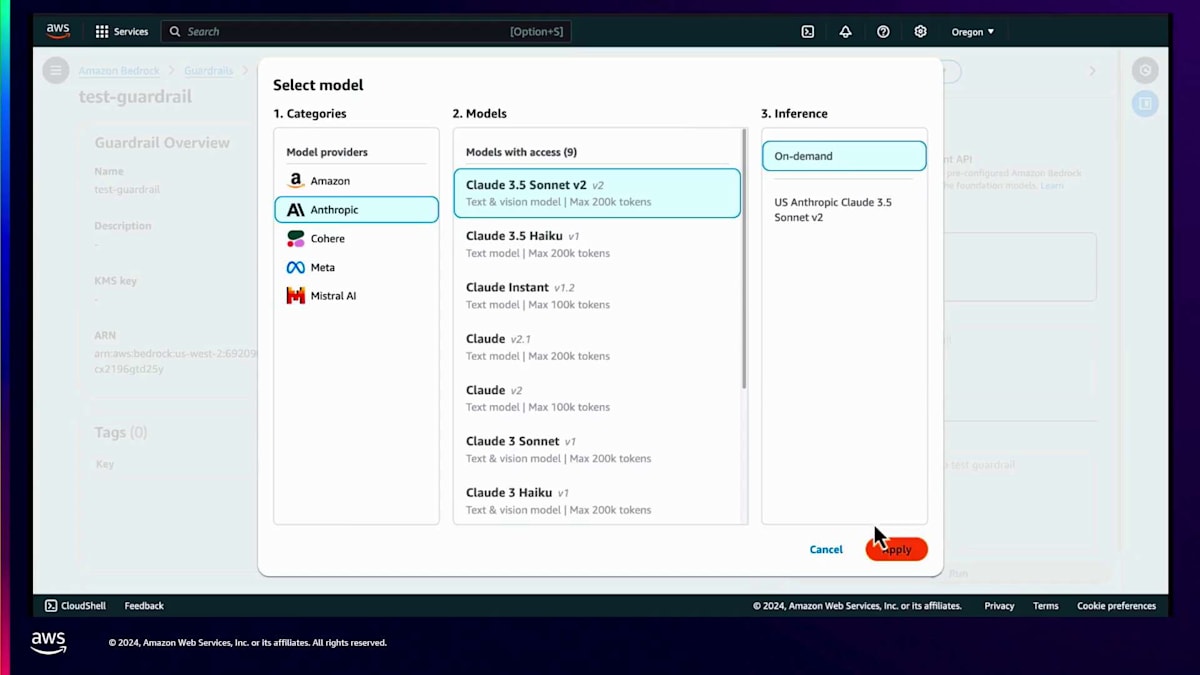
Task: Select the Claude v2.1 model
Action: point(597,347)
